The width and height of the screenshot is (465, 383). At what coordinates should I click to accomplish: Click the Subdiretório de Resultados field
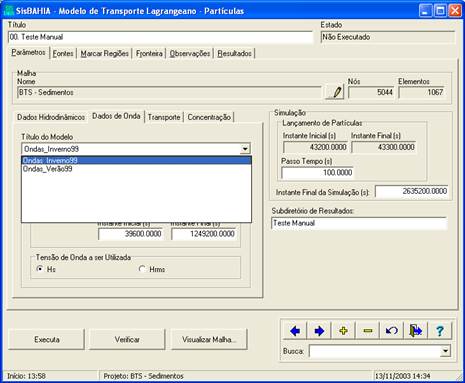coord(359,223)
